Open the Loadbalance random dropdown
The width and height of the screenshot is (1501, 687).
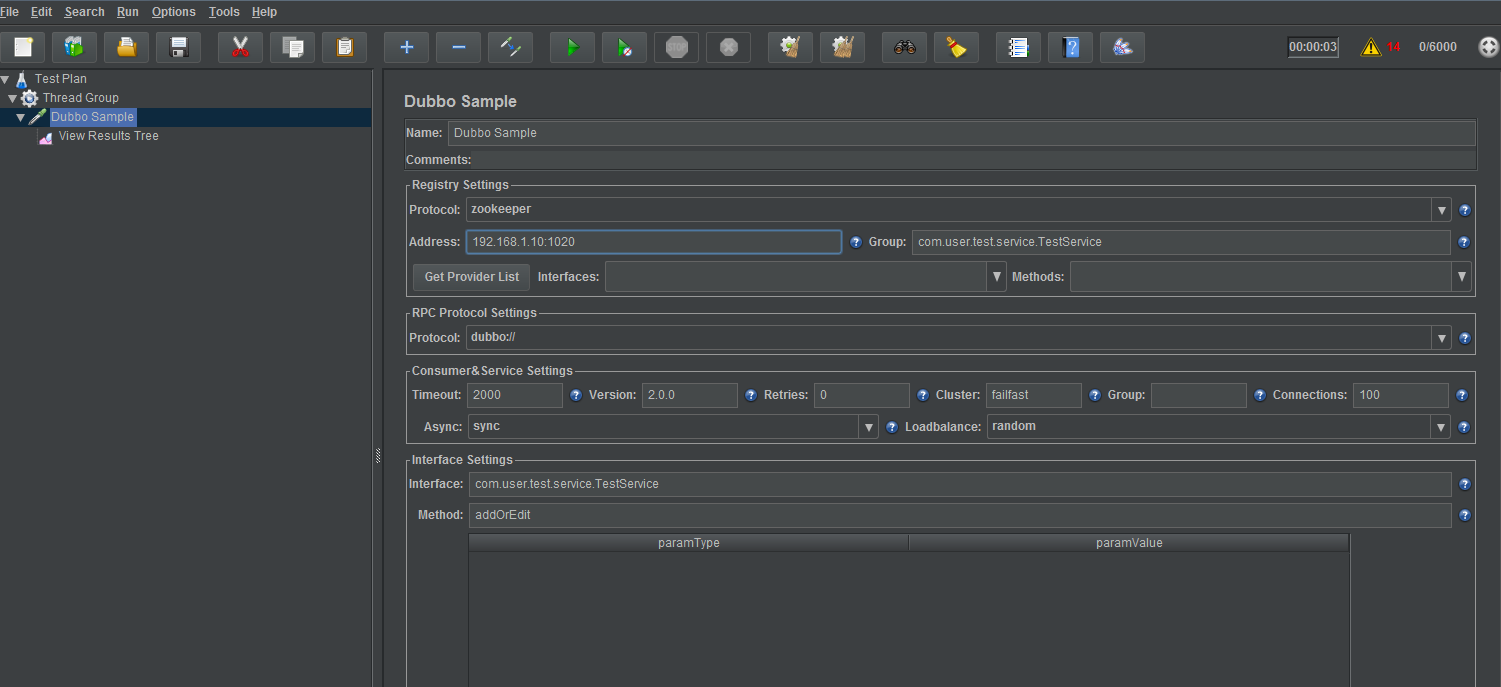pyautogui.click(x=1441, y=427)
